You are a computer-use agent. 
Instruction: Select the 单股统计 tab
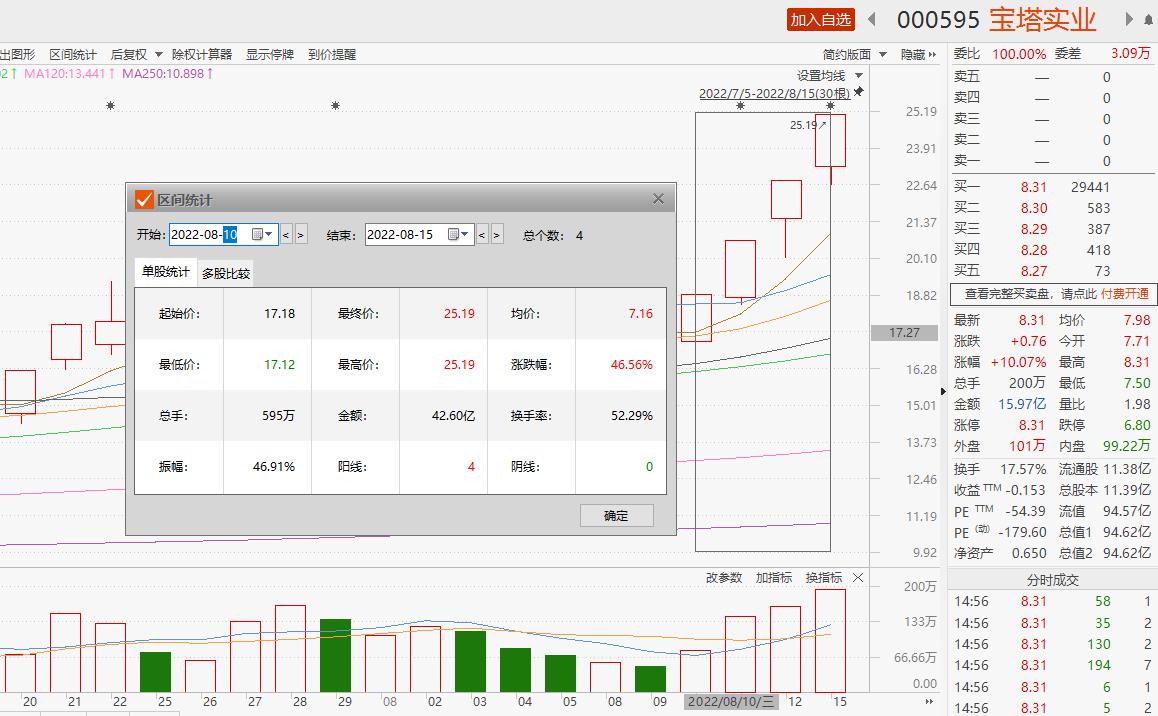point(165,272)
